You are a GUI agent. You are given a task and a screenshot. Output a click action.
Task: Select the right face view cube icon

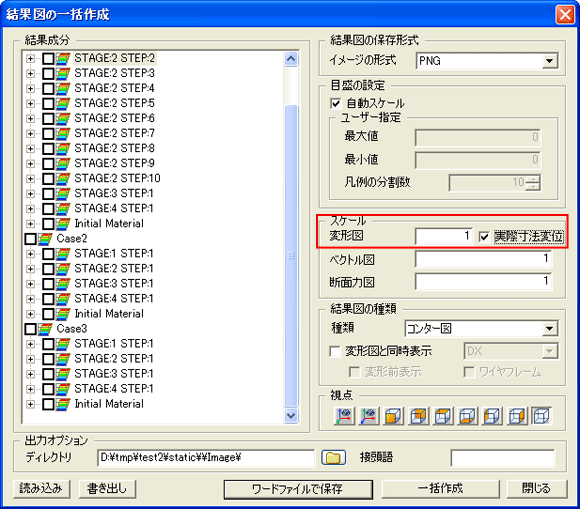(x=517, y=416)
